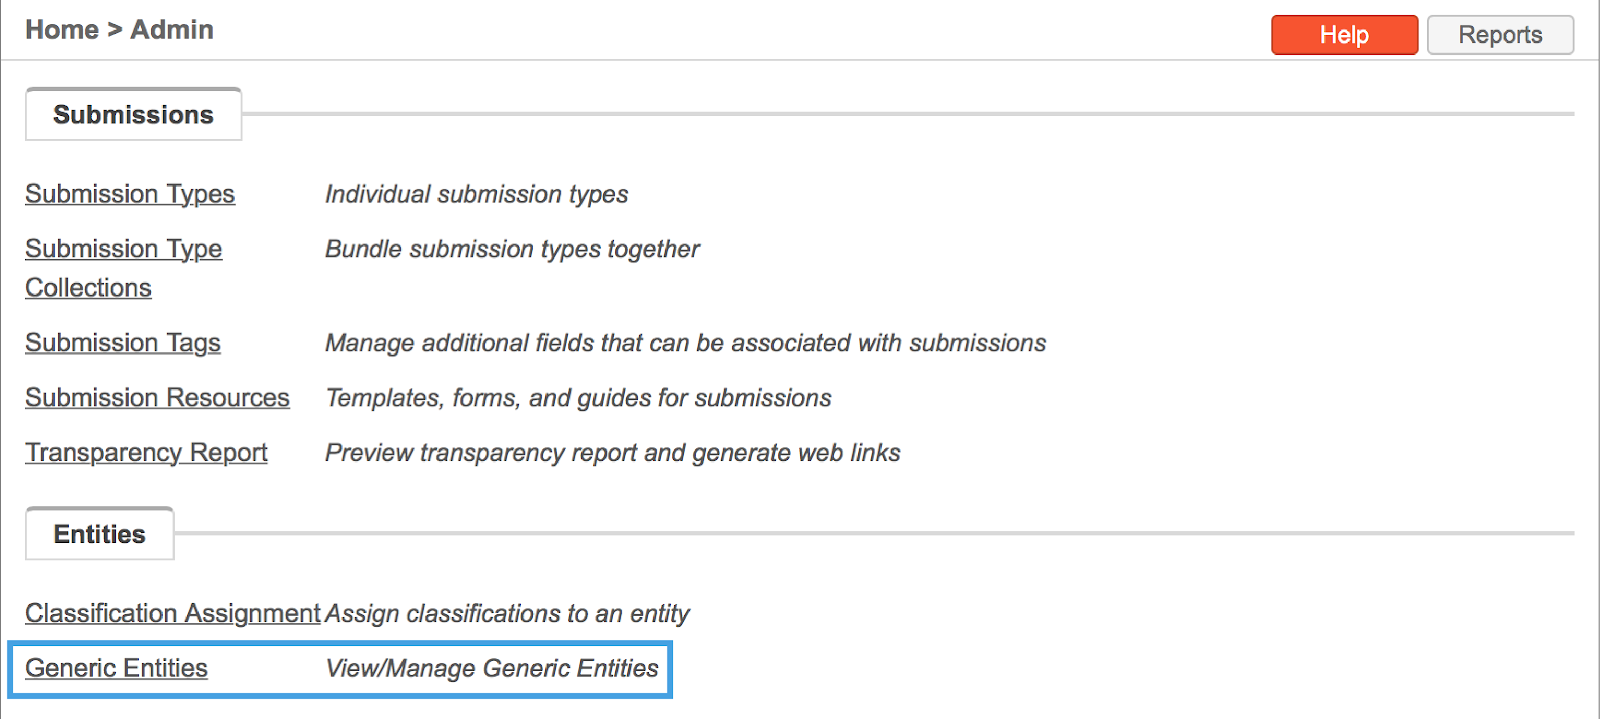Click the "Manage additional fields" description text
Screen dimensions: 1600x719
[685, 343]
